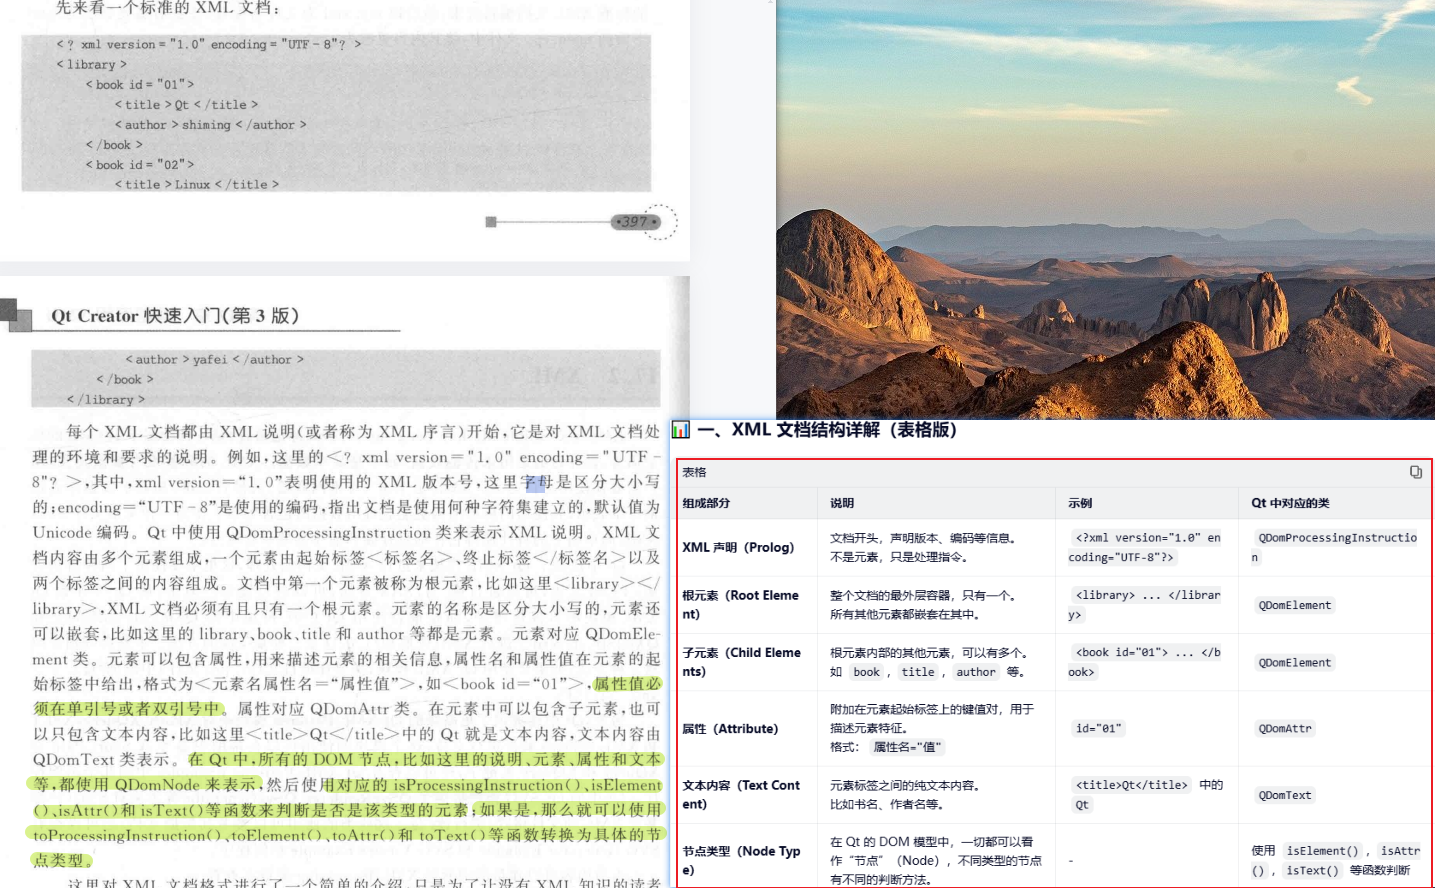
Task: Click the QDomAttr class name
Action: (x=1285, y=728)
